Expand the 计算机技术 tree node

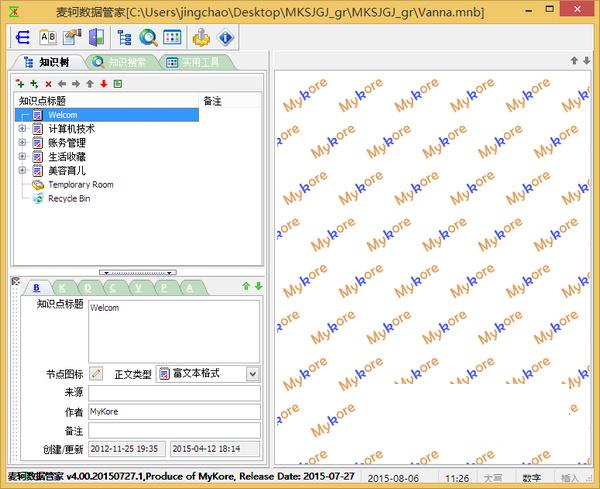coord(22,129)
